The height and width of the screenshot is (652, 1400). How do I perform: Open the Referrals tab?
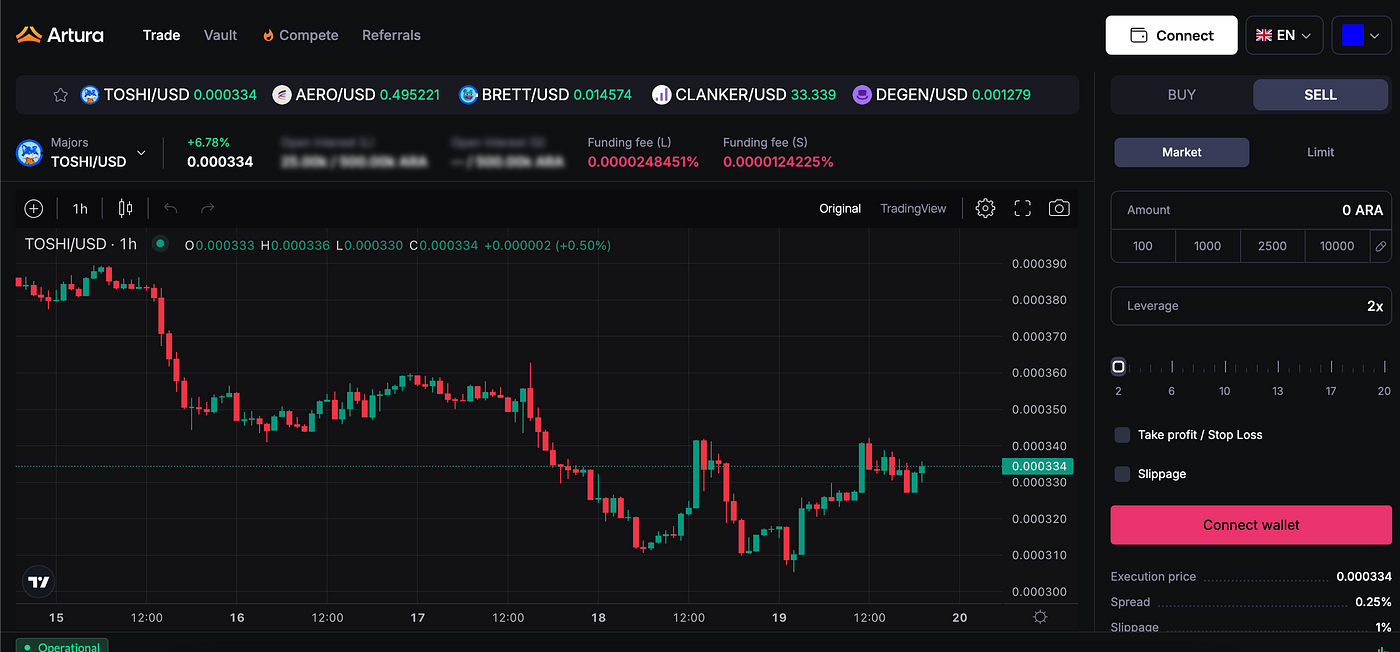[391, 35]
